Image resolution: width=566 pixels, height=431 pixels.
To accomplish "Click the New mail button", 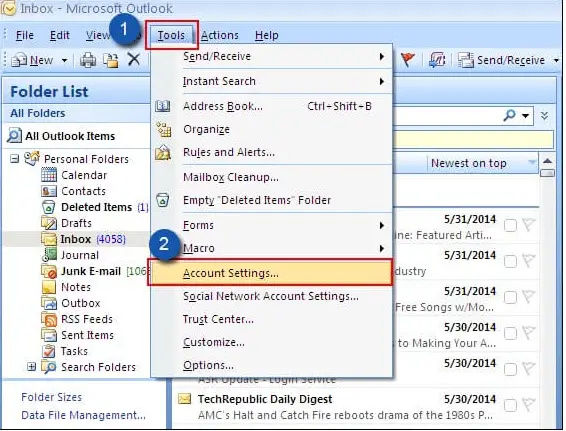I will coord(33,60).
